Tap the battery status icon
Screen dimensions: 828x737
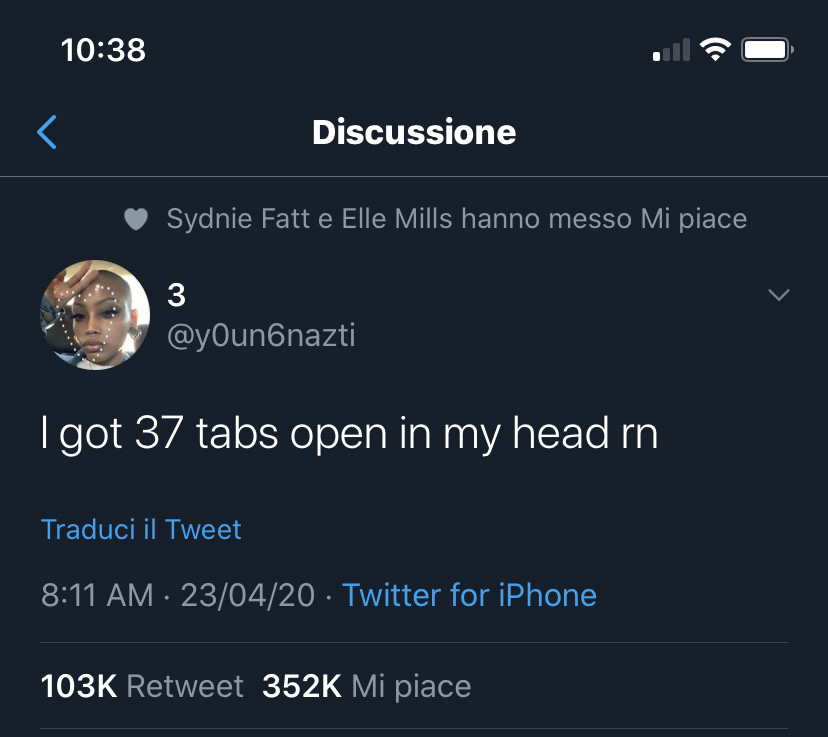point(767,50)
